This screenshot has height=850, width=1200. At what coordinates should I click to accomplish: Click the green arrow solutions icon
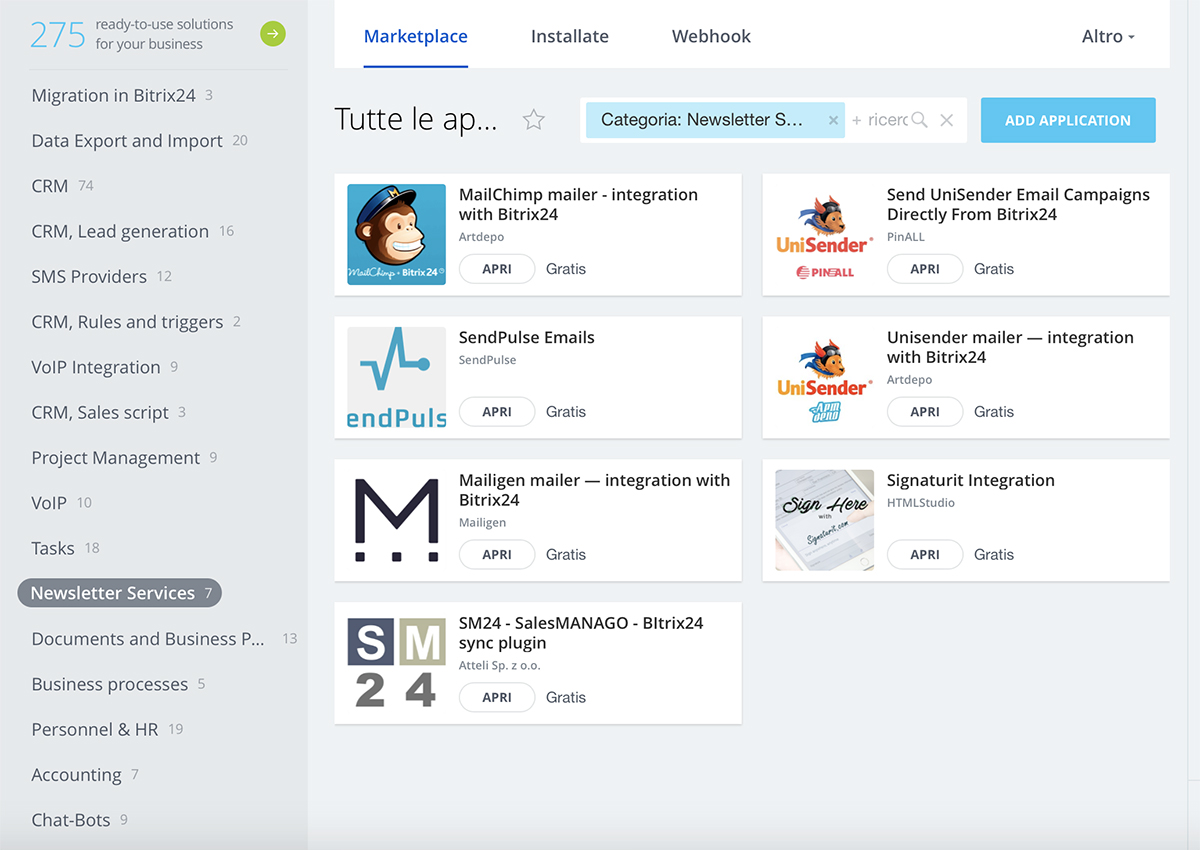coord(273,34)
